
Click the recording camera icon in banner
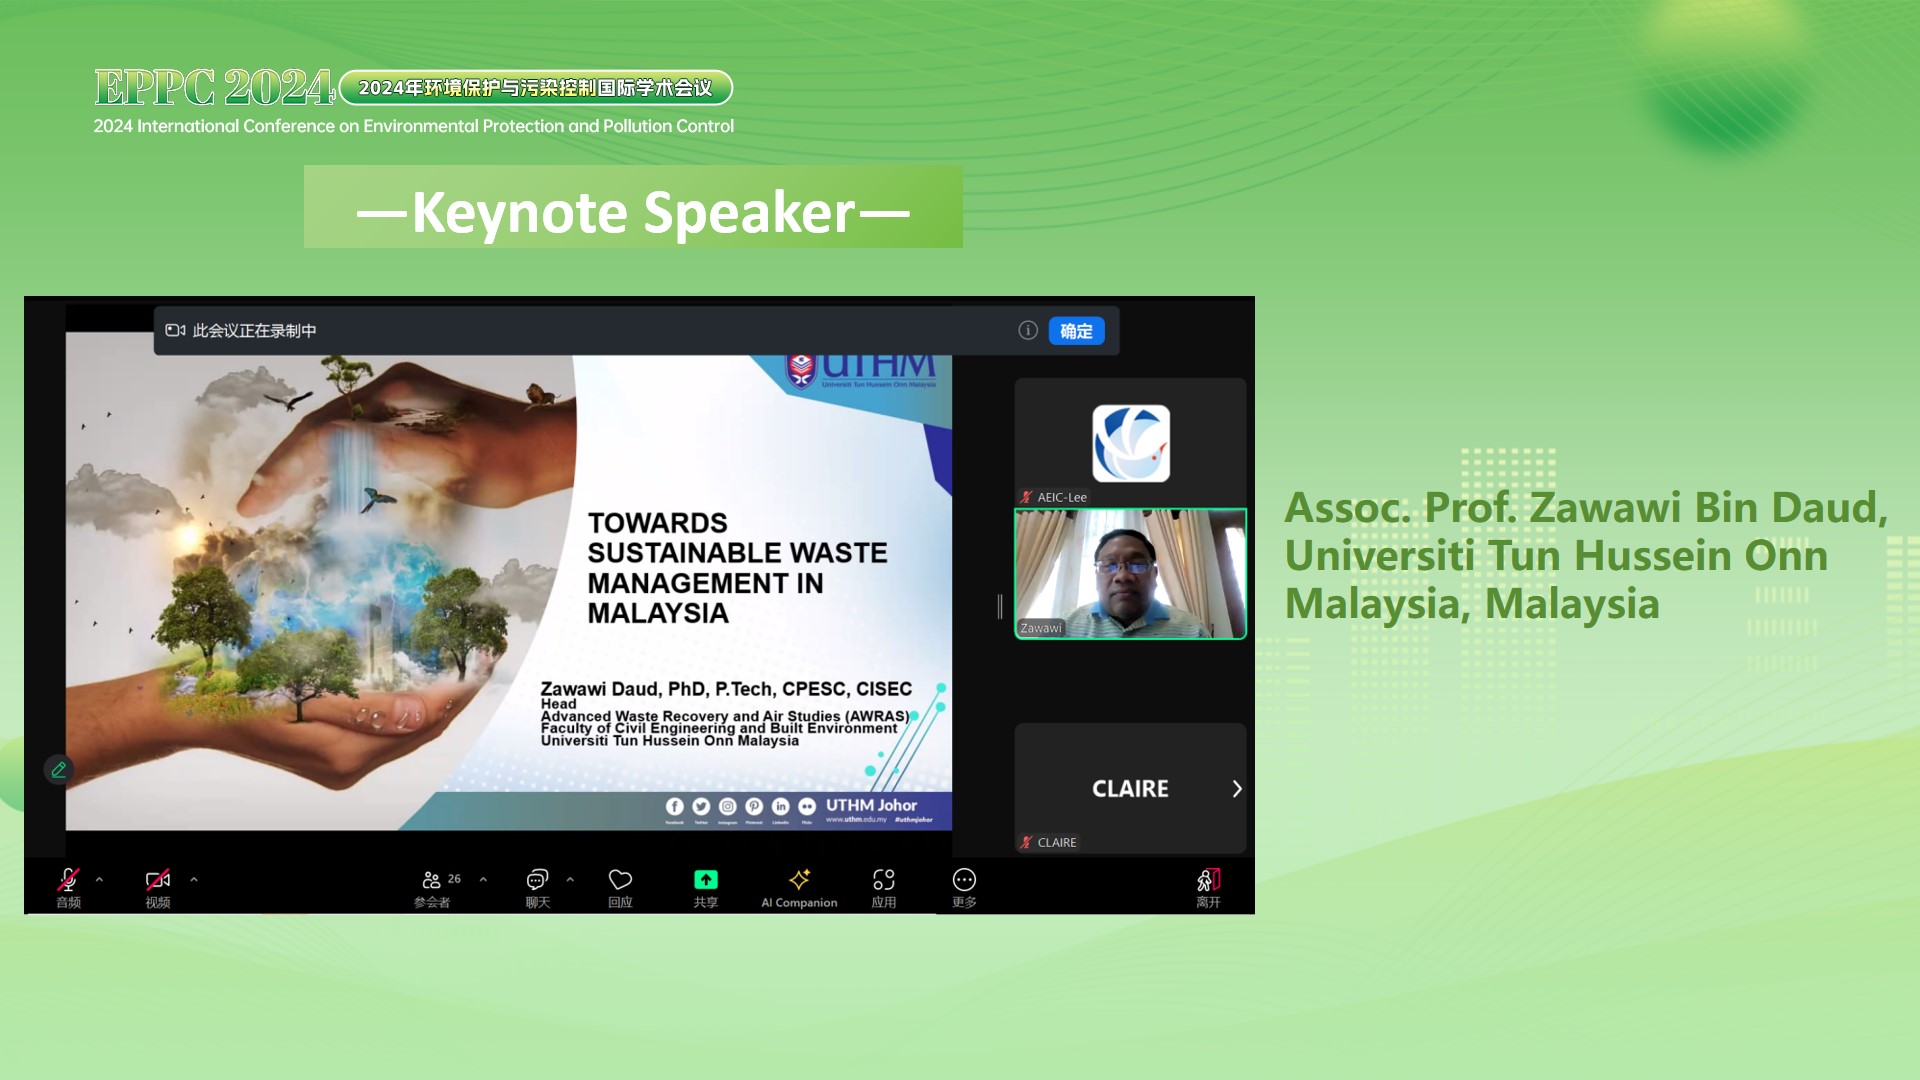175,330
